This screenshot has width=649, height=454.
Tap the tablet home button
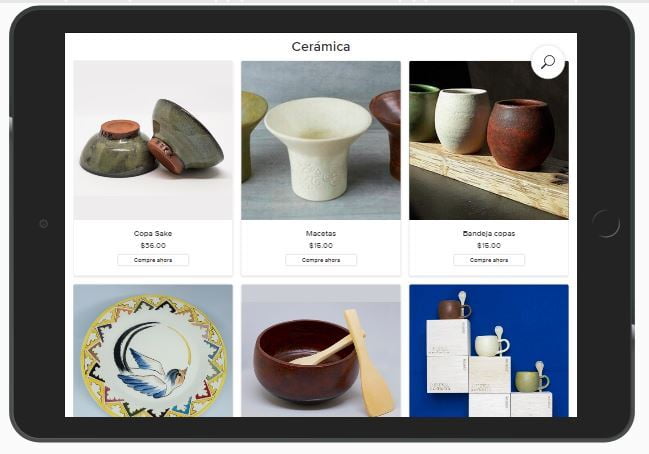click(x=606, y=224)
